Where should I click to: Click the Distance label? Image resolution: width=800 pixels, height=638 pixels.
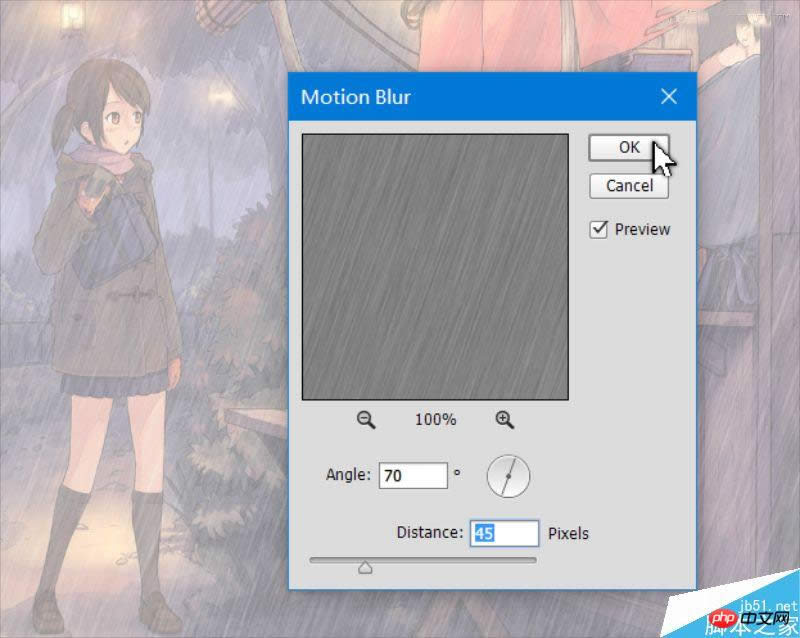(429, 533)
